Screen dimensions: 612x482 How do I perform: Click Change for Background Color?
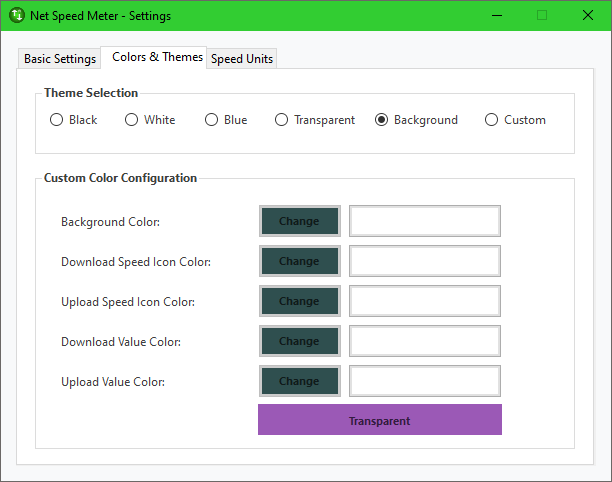pyautogui.click(x=299, y=221)
